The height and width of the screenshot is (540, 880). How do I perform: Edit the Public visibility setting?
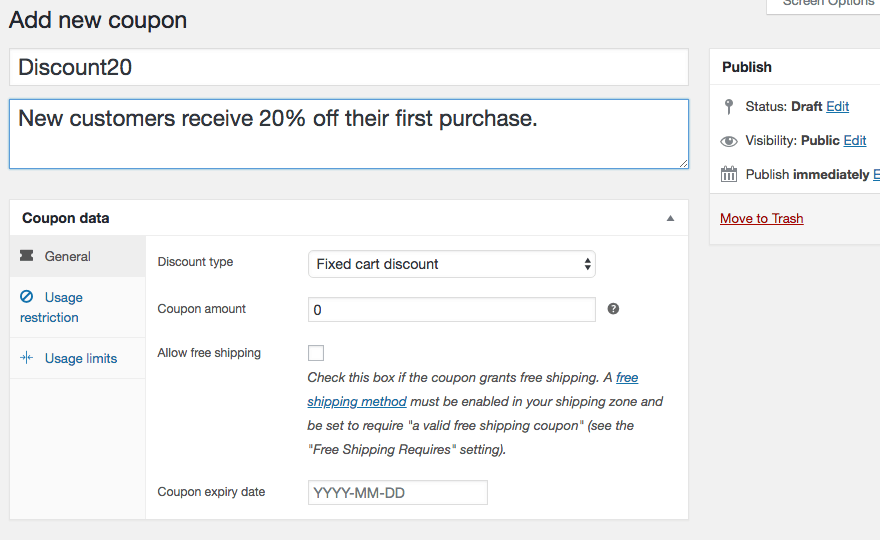pyautogui.click(x=854, y=141)
